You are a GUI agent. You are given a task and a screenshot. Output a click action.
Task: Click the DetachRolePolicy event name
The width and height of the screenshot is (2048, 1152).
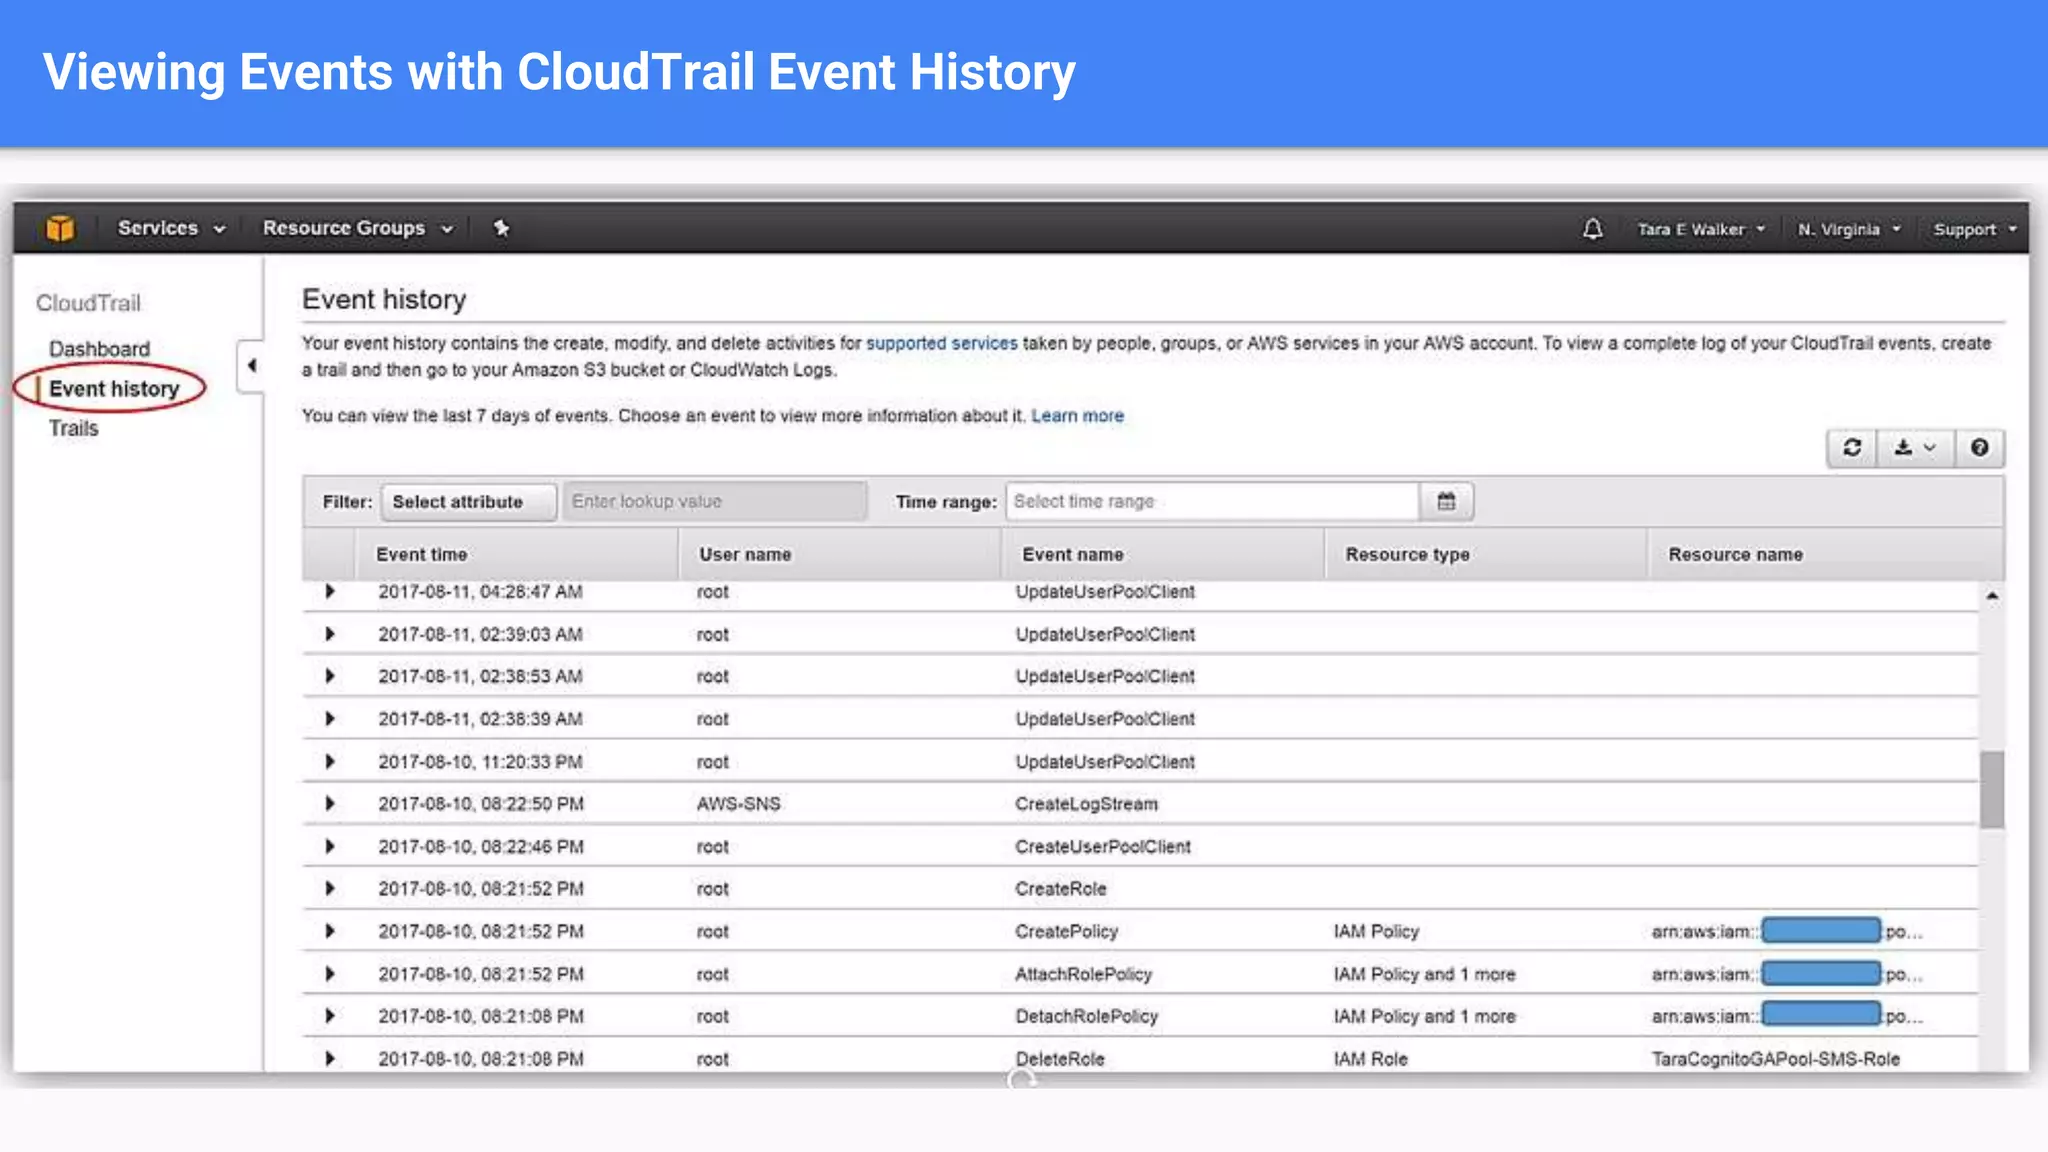point(1086,1016)
